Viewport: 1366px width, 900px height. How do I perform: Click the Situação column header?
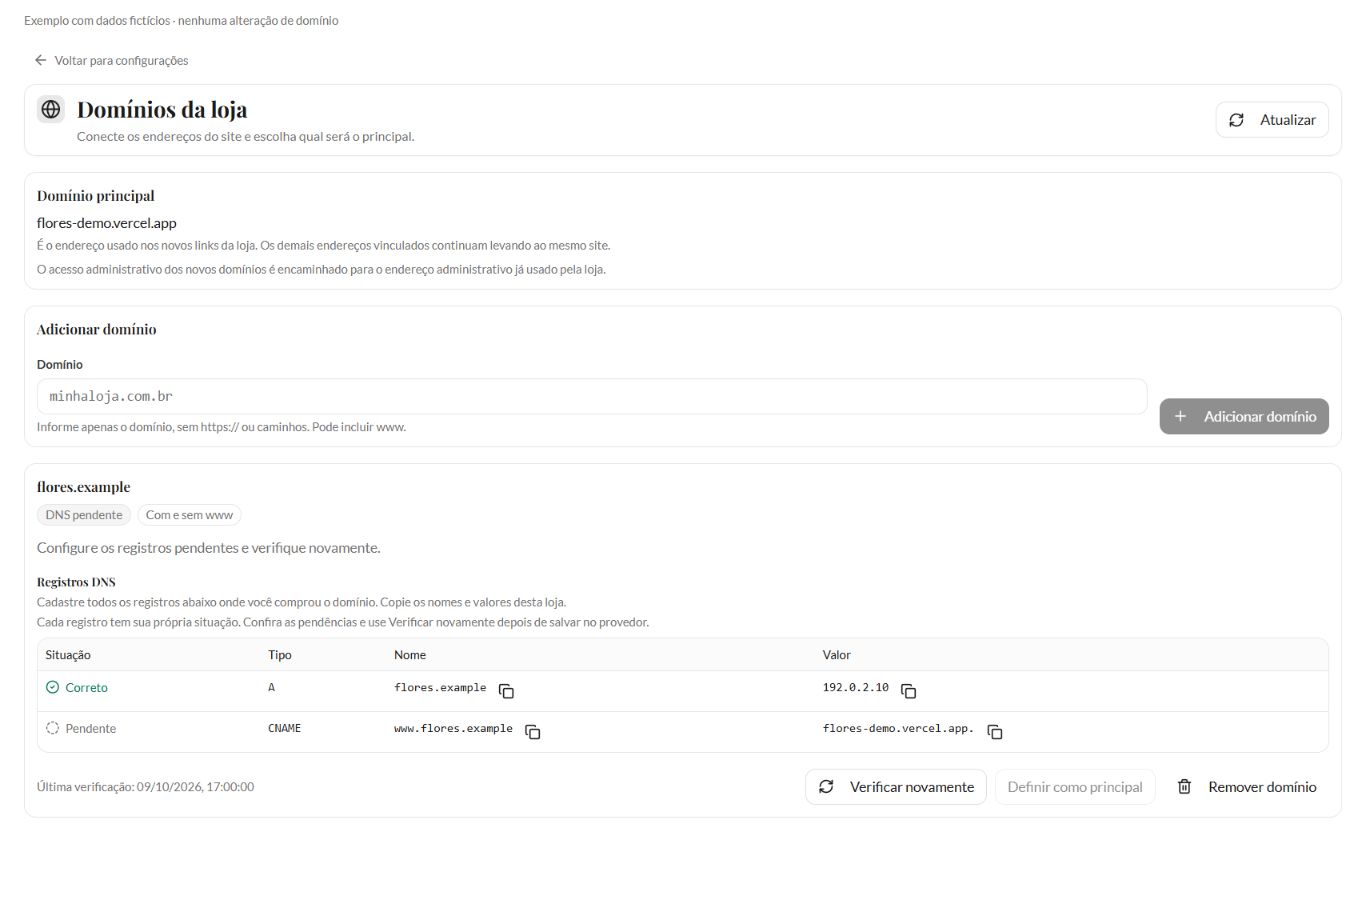68,655
